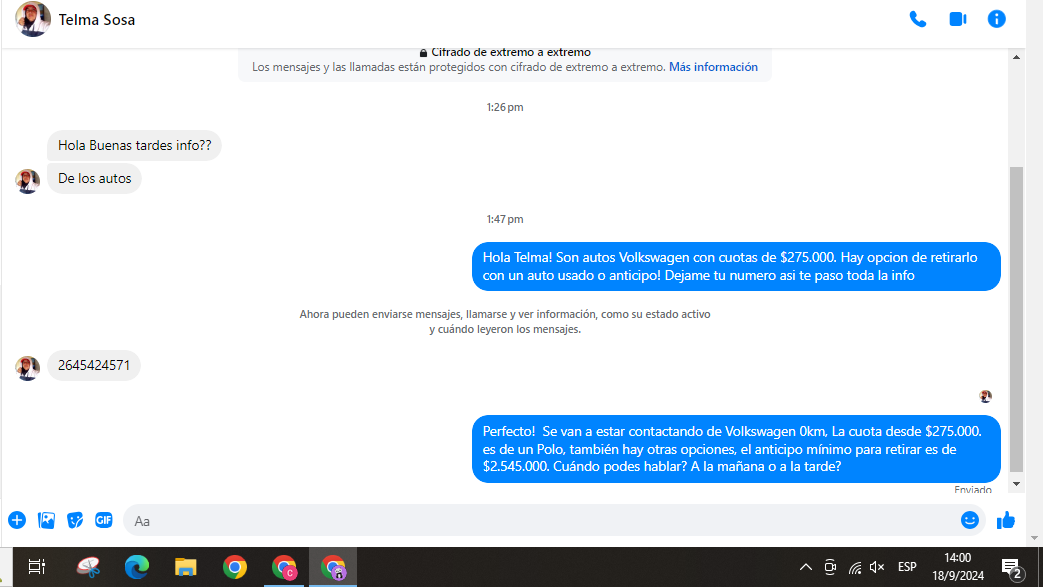Launch Microsoft Edge from the taskbar

(137, 567)
